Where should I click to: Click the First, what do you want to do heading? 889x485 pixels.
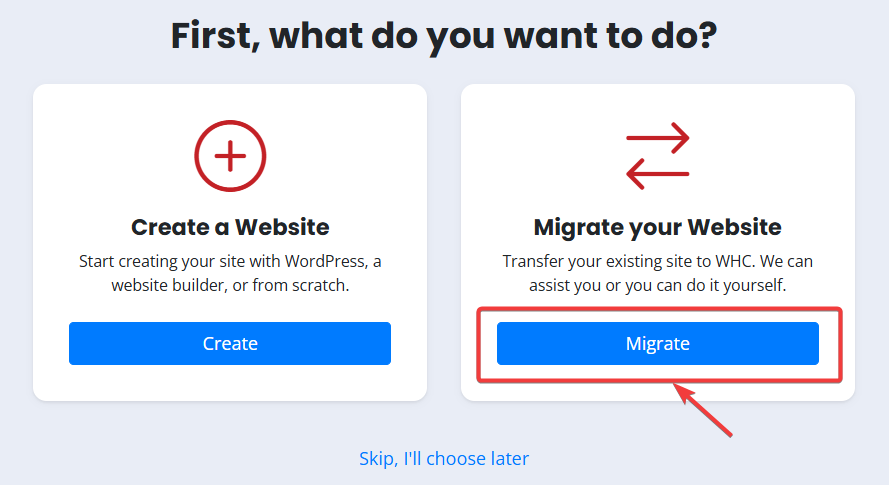click(x=444, y=36)
